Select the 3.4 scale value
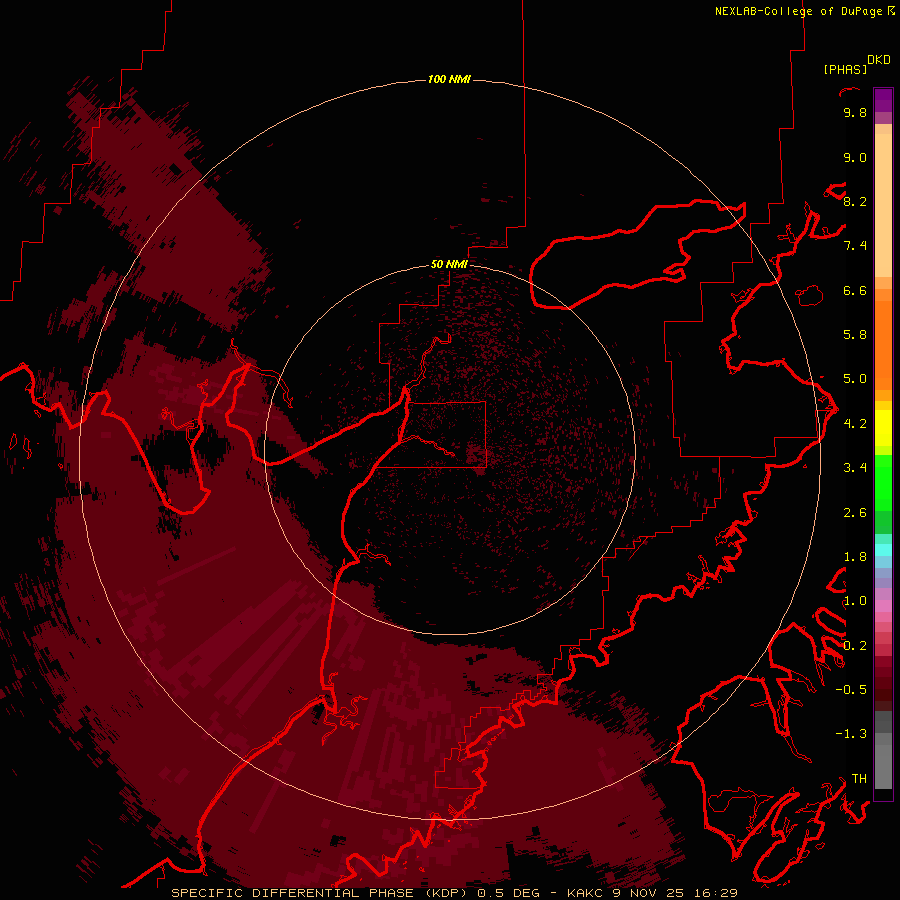 855,468
